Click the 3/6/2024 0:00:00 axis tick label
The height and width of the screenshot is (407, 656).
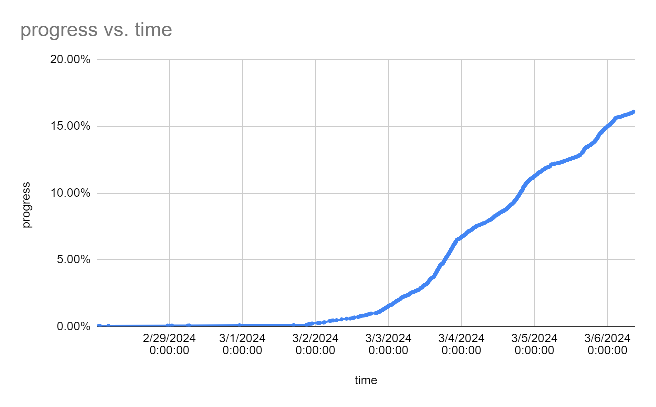point(607,344)
